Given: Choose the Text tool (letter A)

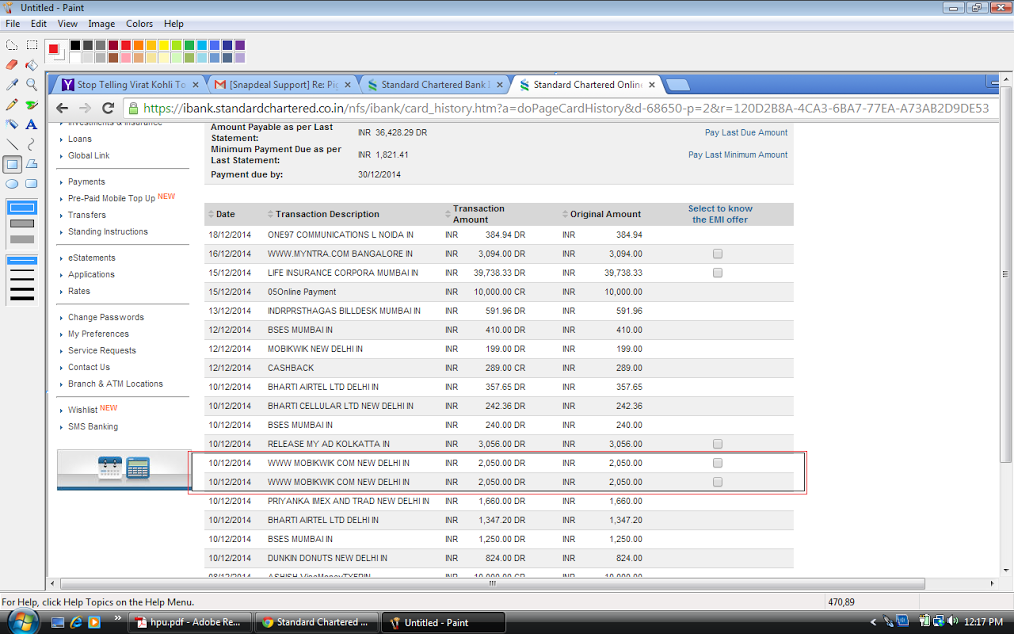Looking at the screenshot, I should tap(31, 125).
